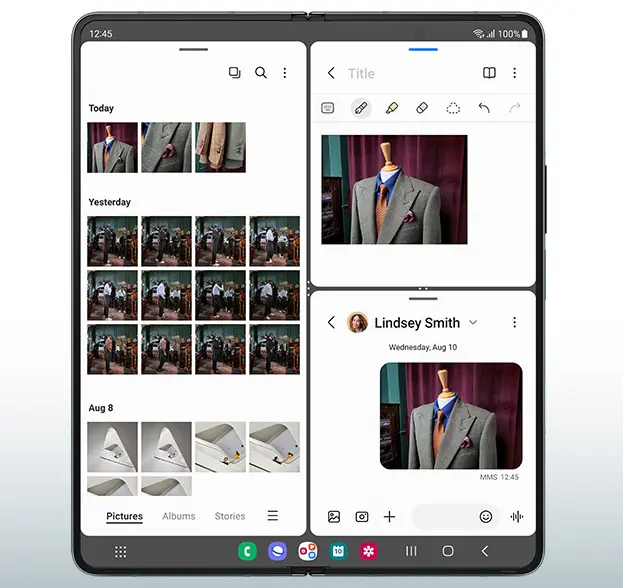Open the sent MMS suit image
This screenshot has height=588, width=623.
pos(451,416)
